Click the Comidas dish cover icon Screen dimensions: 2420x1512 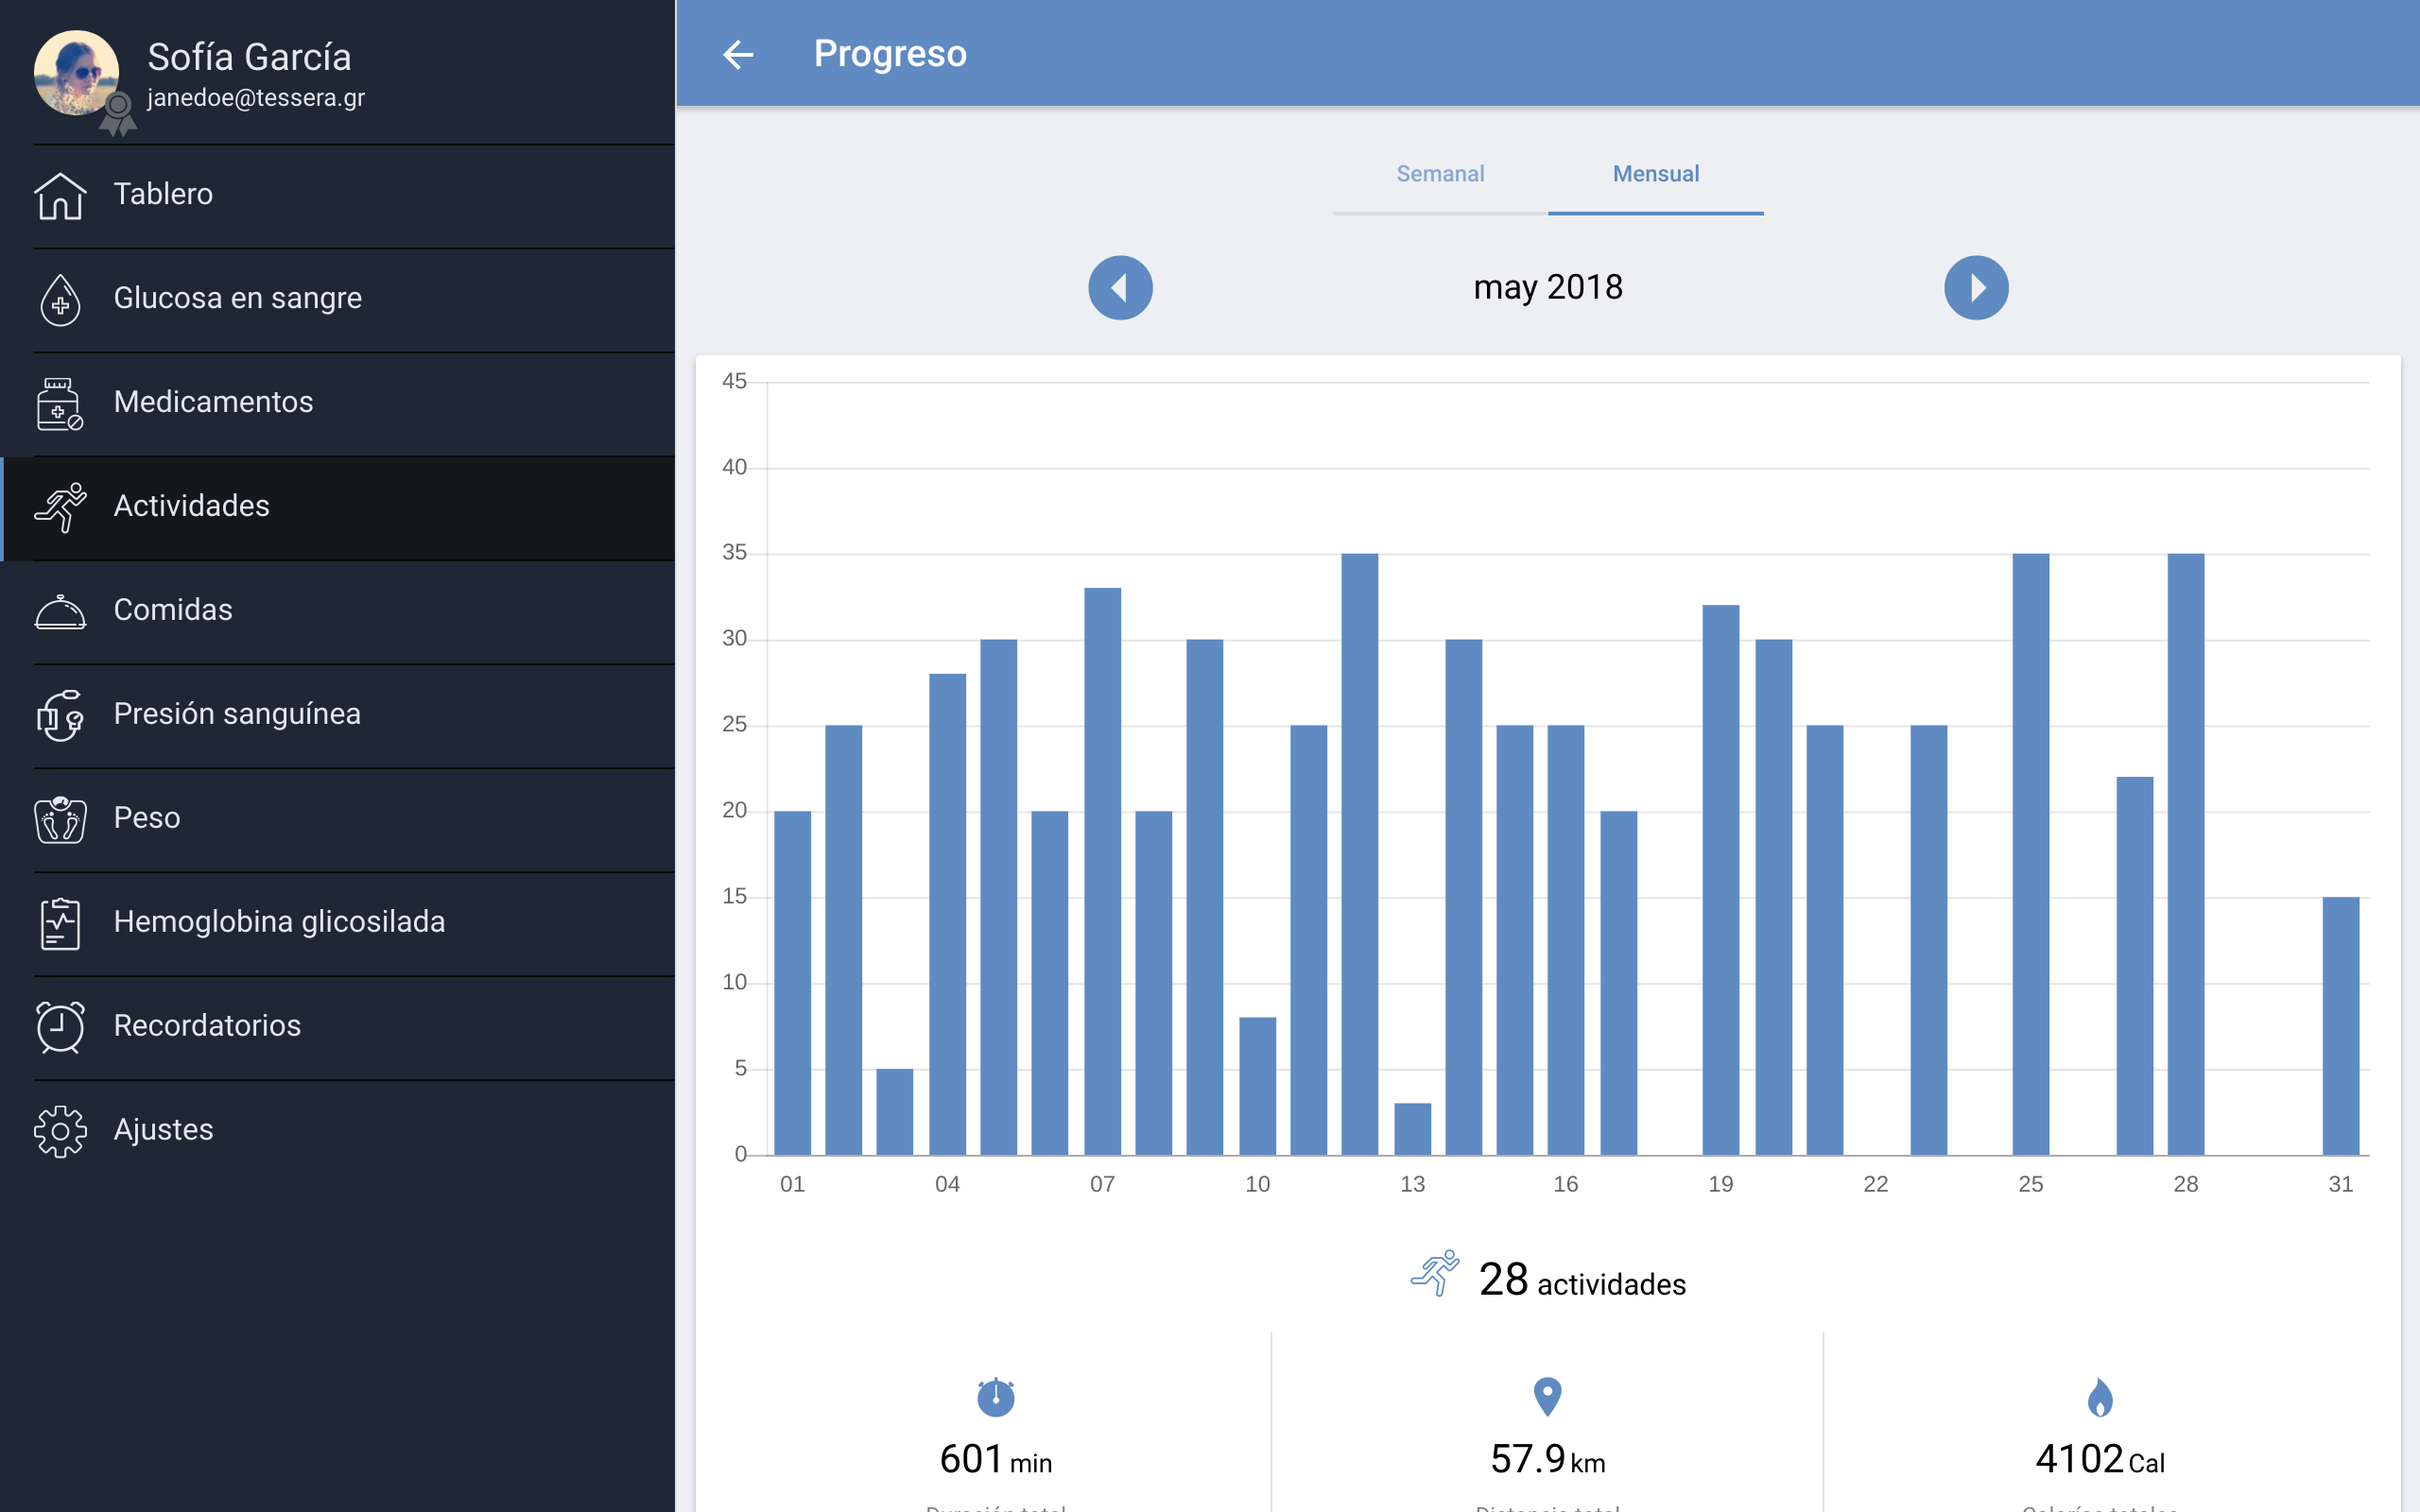(x=60, y=611)
